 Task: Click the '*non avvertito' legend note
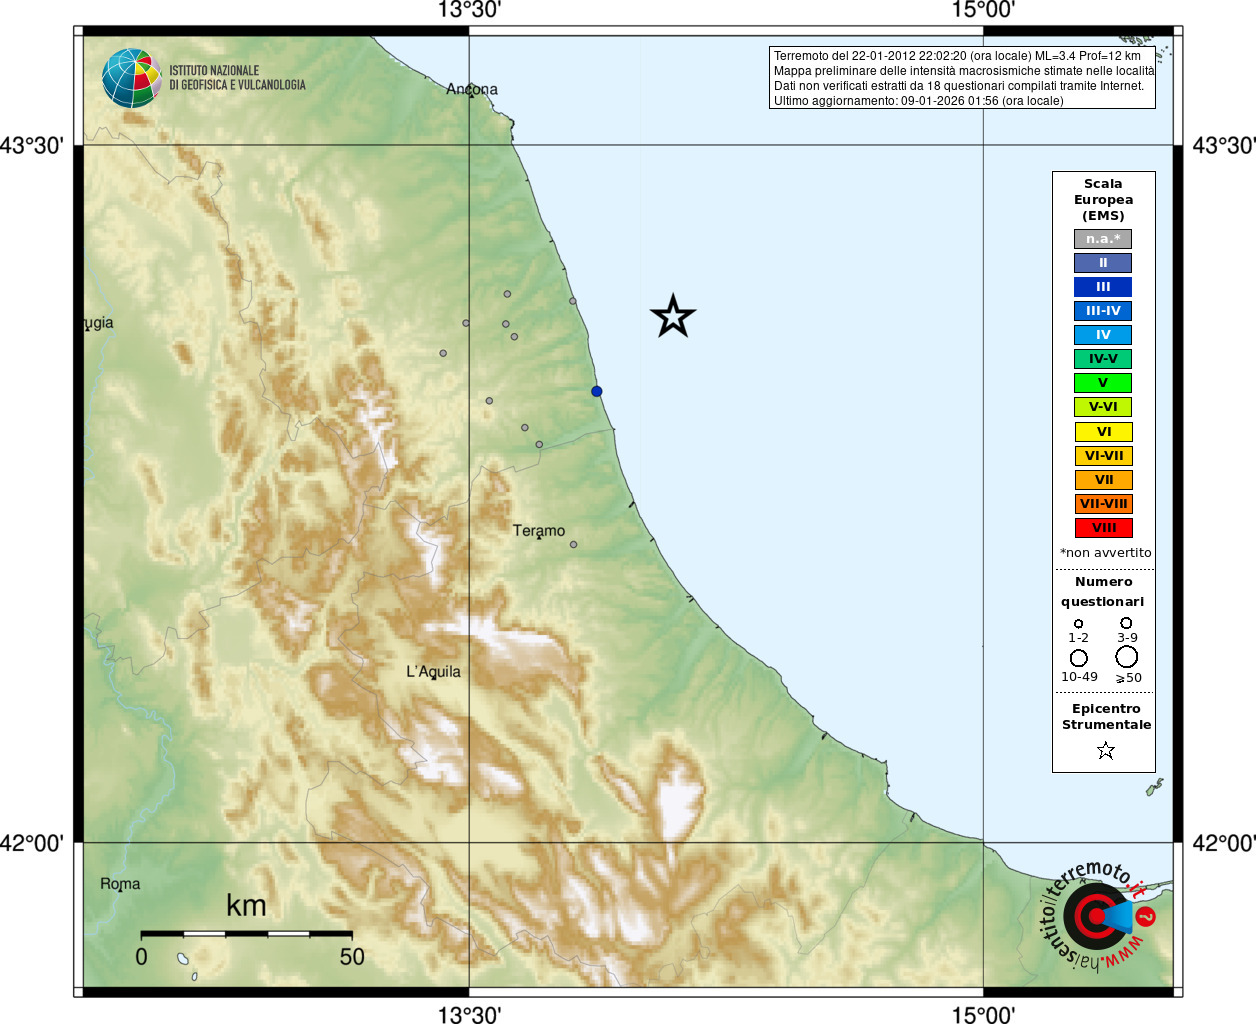[1105, 553]
